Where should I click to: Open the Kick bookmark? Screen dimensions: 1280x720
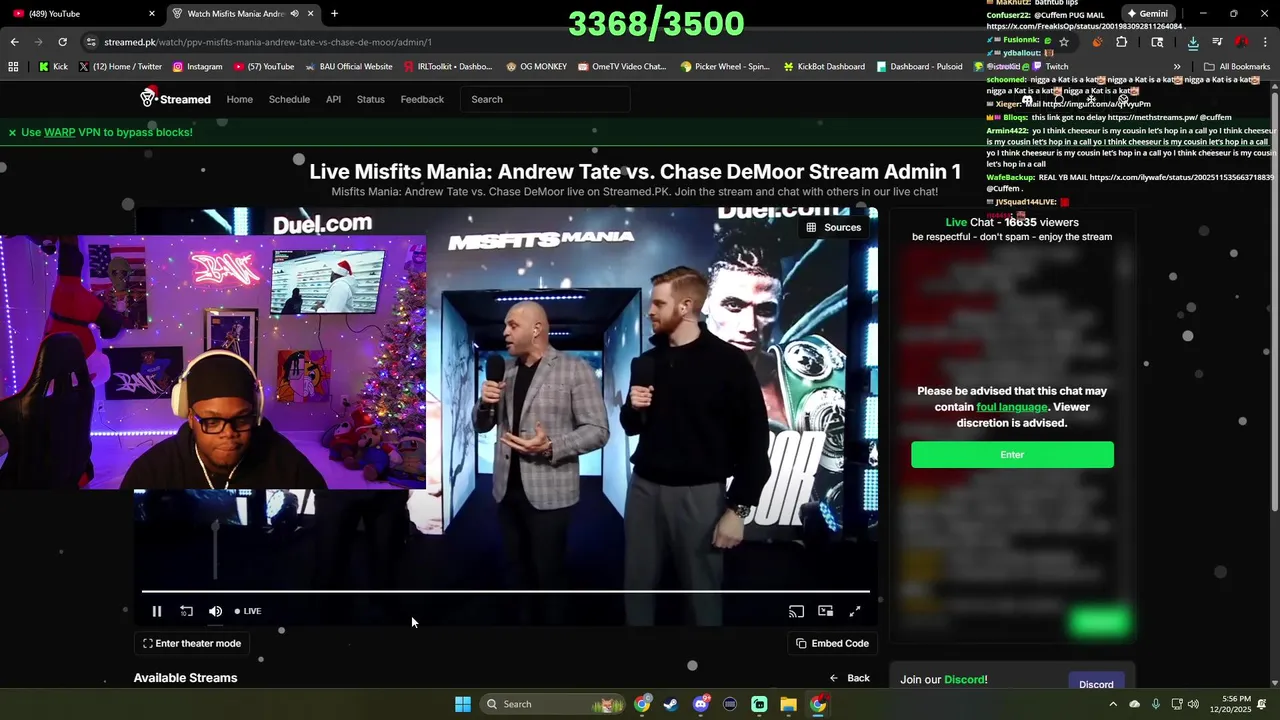(53, 67)
